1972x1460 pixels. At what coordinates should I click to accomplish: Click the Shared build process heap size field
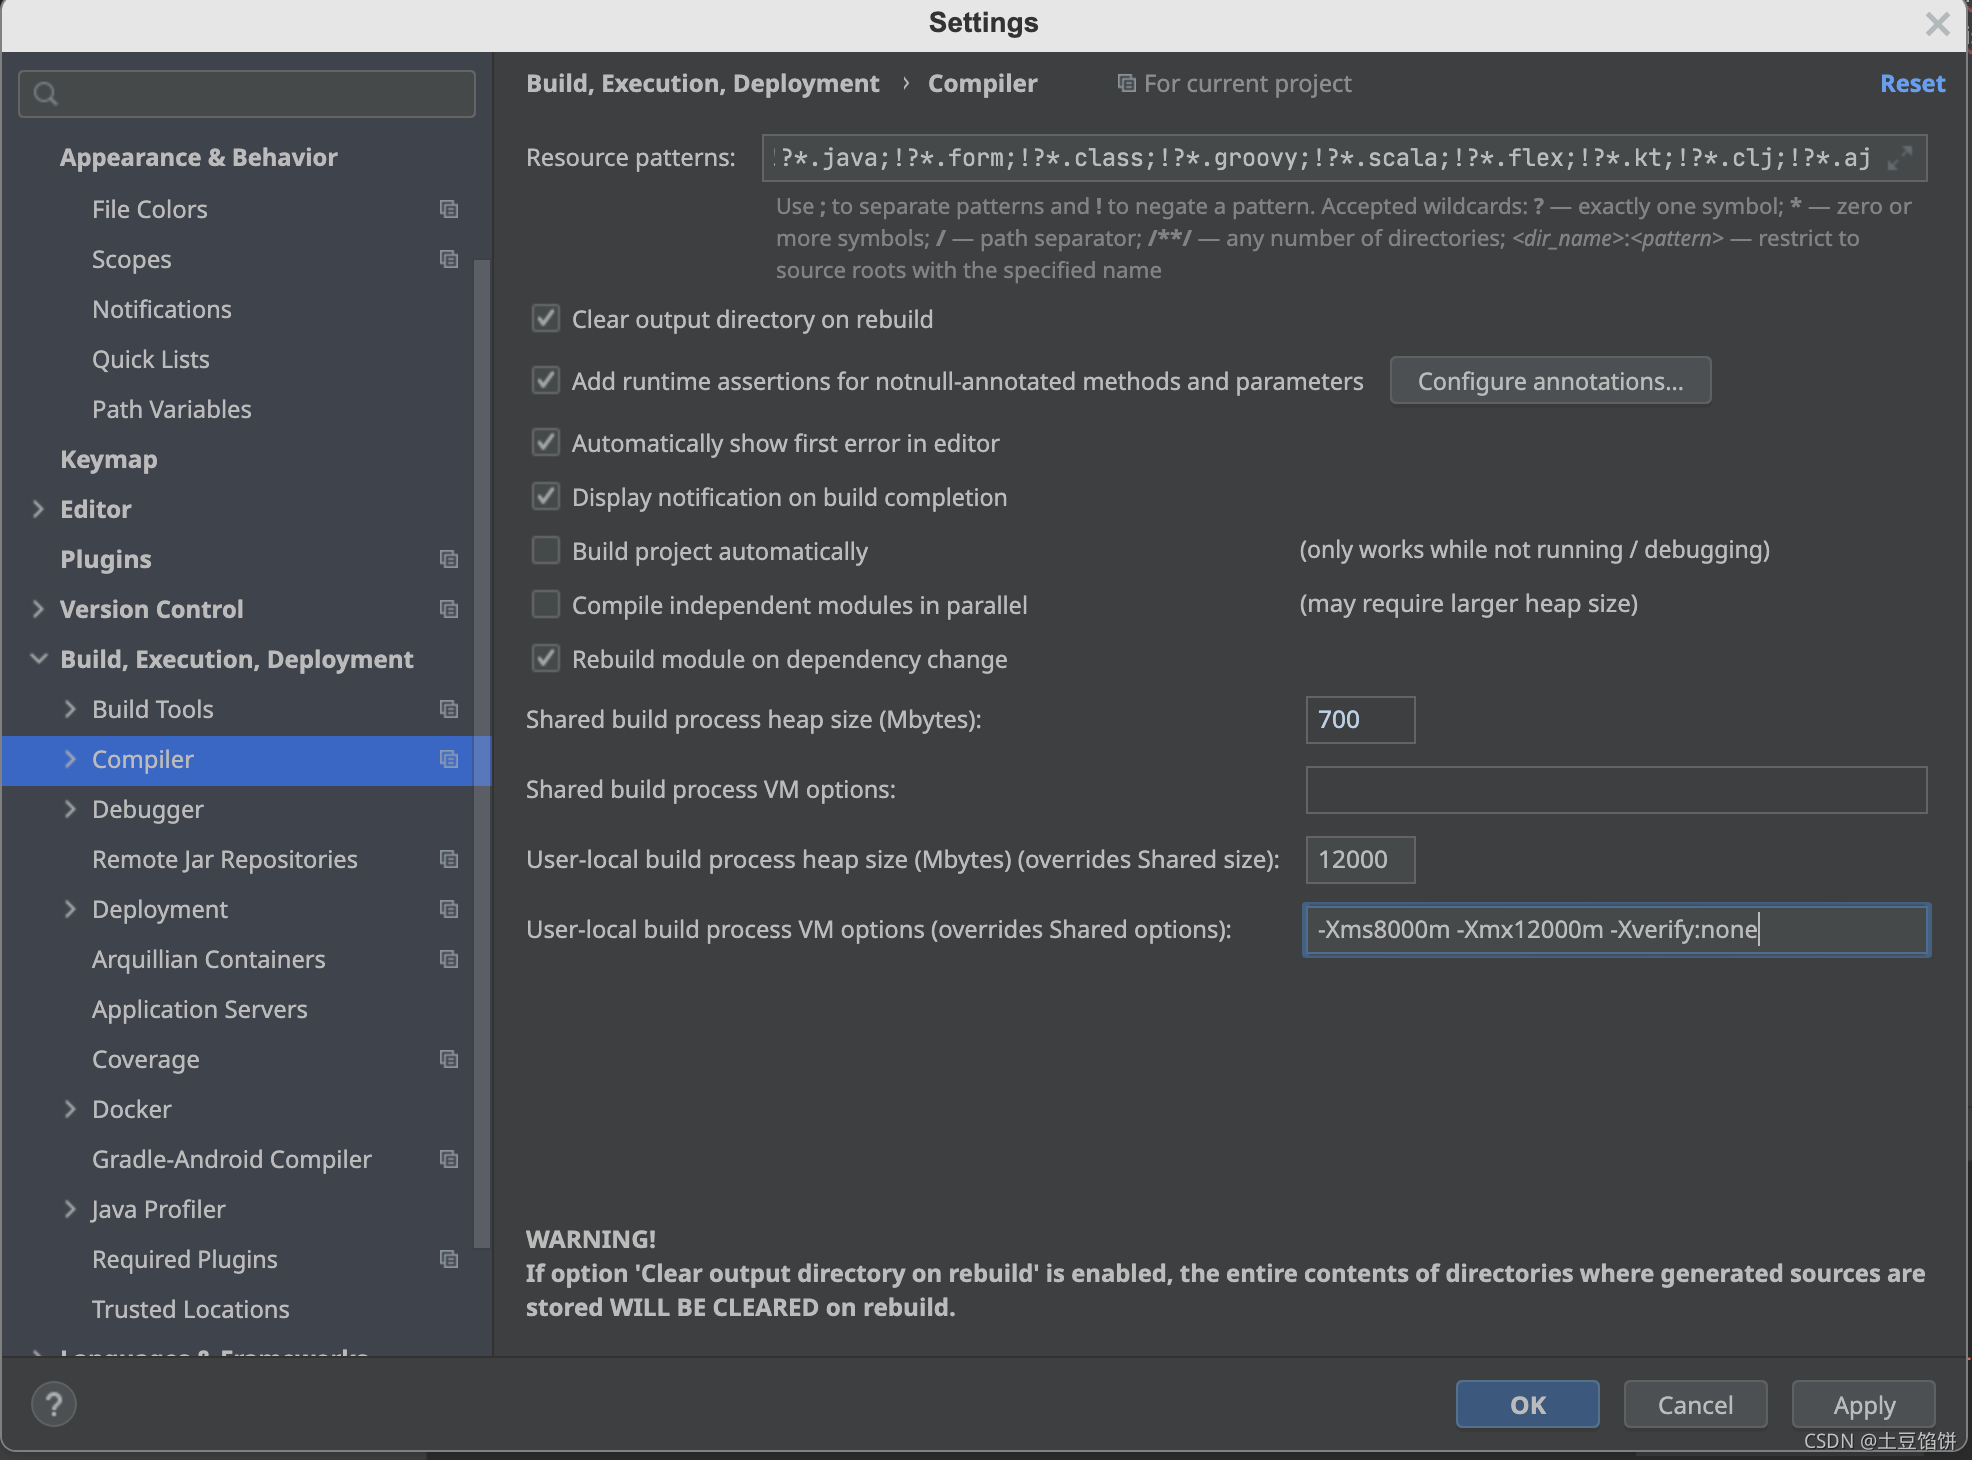(x=1359, y=720)
